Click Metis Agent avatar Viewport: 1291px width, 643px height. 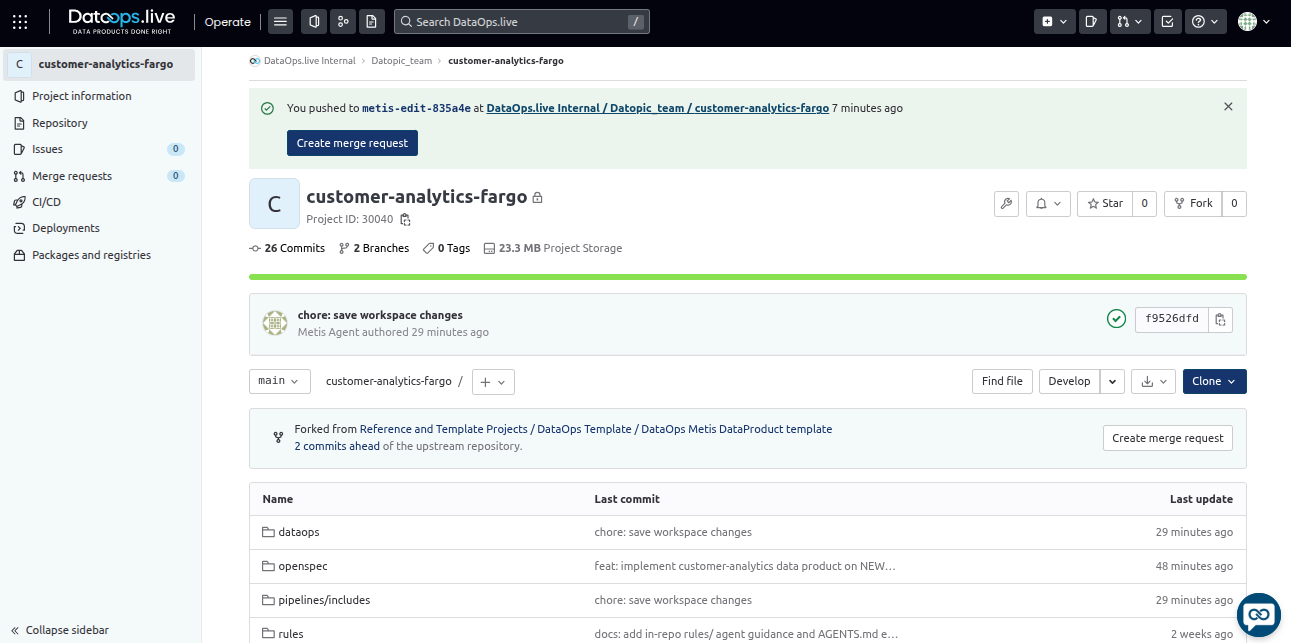[275, 323]
